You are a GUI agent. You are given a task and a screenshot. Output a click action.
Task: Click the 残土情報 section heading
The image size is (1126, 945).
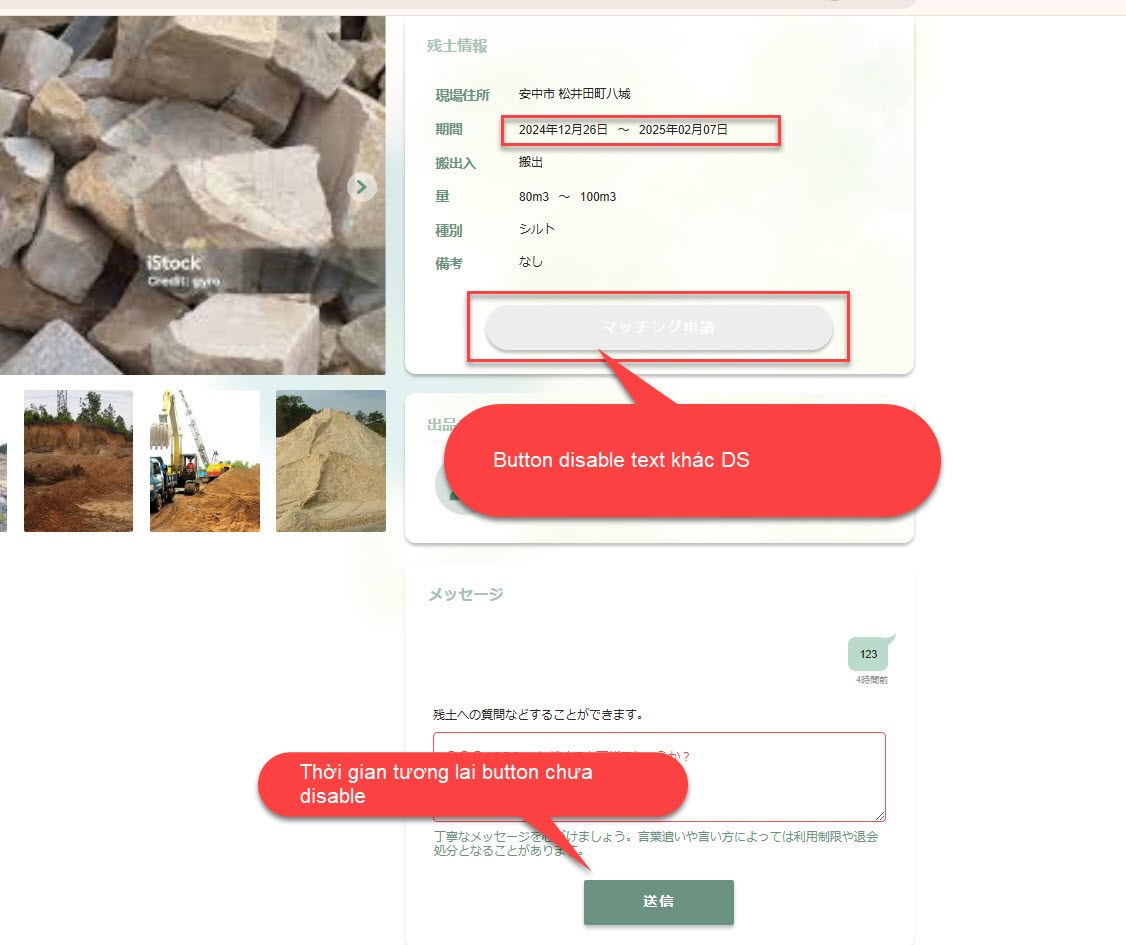coord(457,46)
